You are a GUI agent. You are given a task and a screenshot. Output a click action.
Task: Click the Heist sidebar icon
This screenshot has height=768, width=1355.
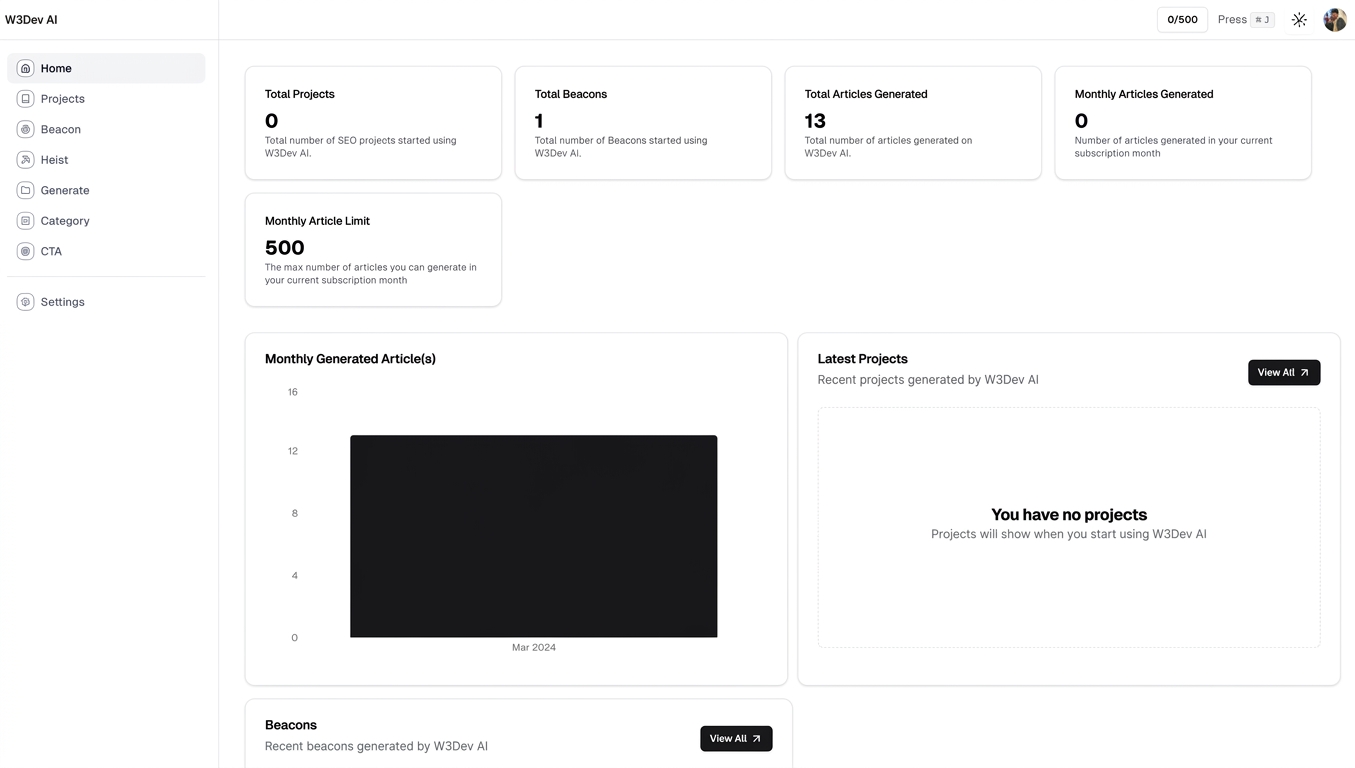(26, 160)
